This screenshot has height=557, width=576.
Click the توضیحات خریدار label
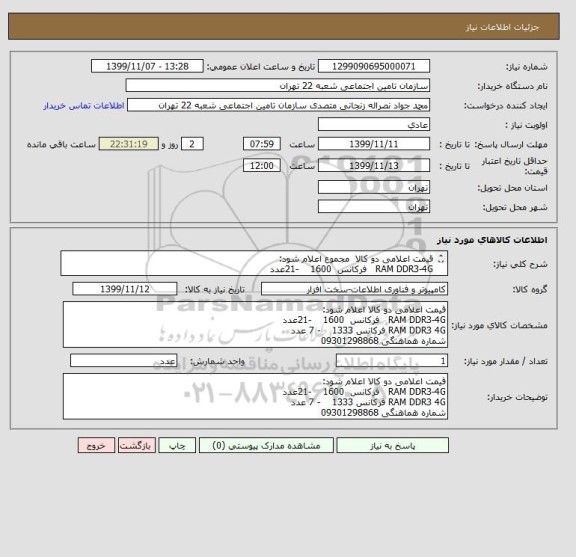click(x=517, y=398)
